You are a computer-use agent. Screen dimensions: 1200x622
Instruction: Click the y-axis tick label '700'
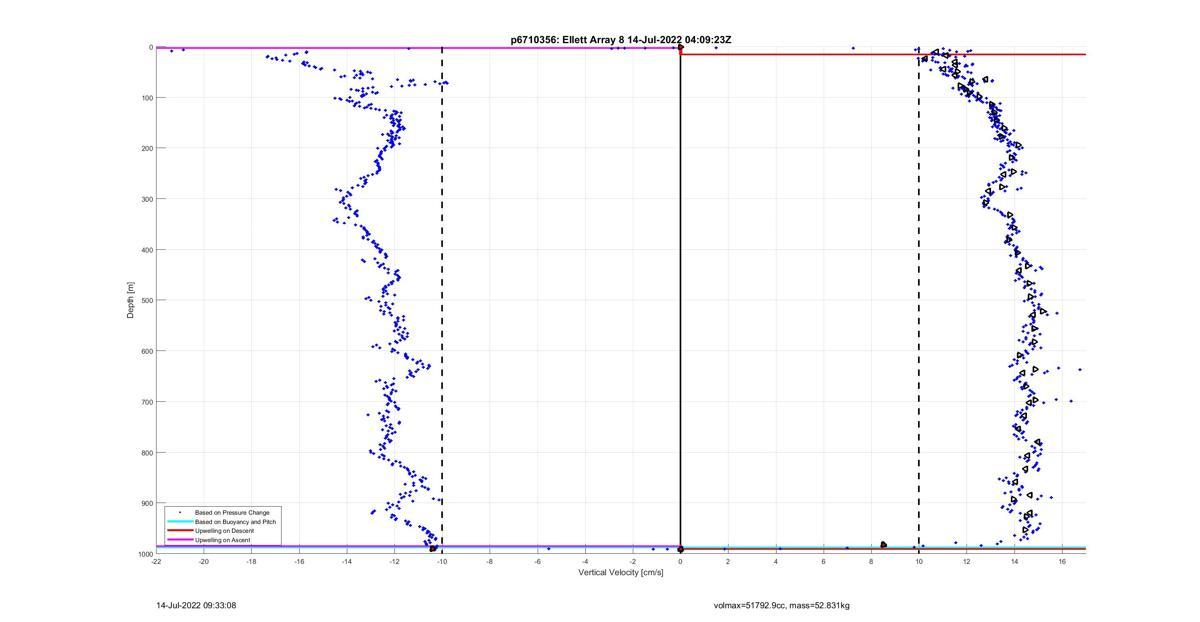pos(146,402)
